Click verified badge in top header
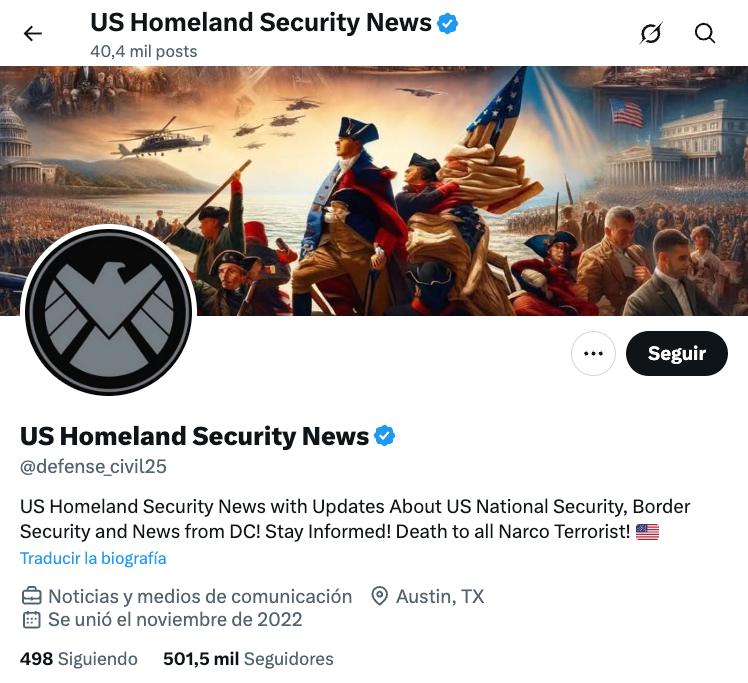The image size is (748, 683). coord(448,24)
